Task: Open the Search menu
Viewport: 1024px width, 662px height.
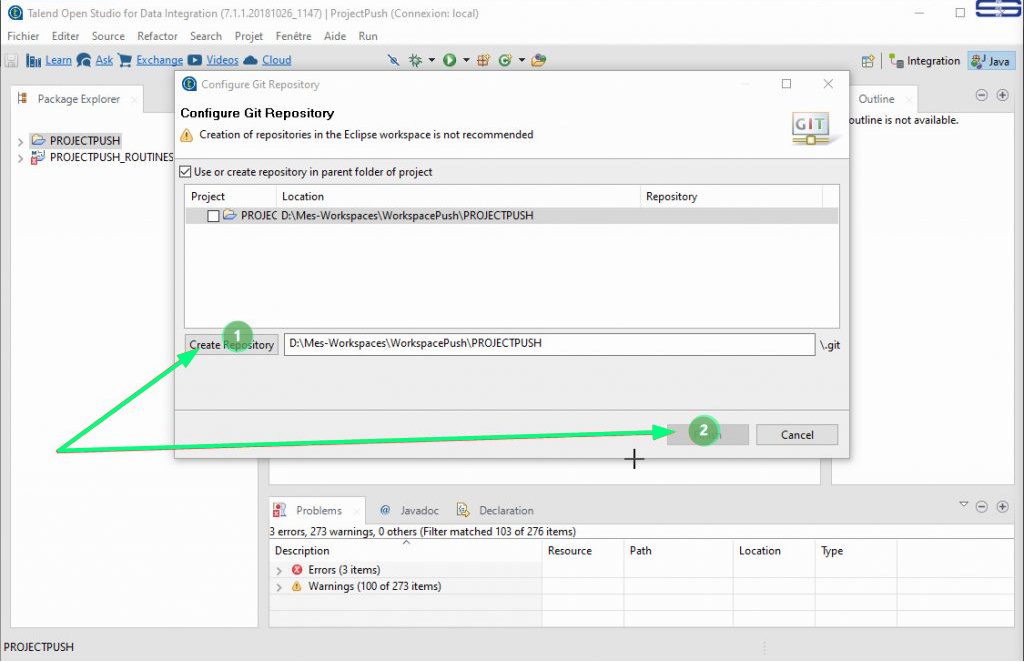Action: [206, 36]
